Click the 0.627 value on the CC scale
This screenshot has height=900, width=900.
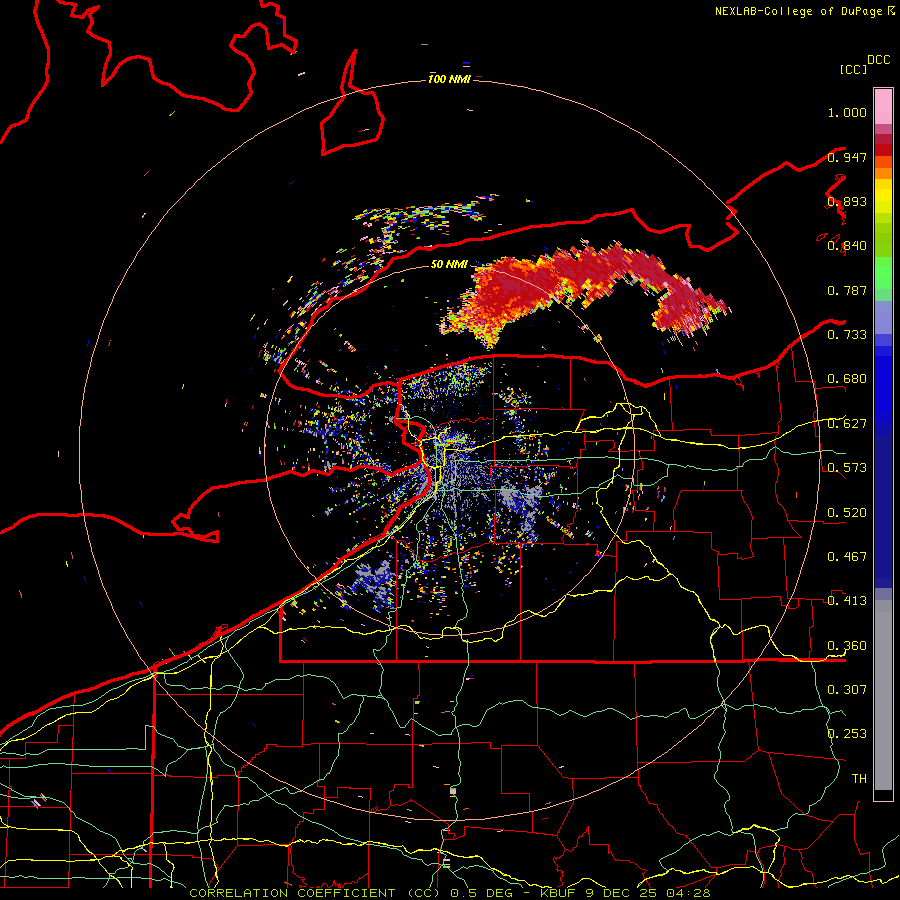point(847,424)
